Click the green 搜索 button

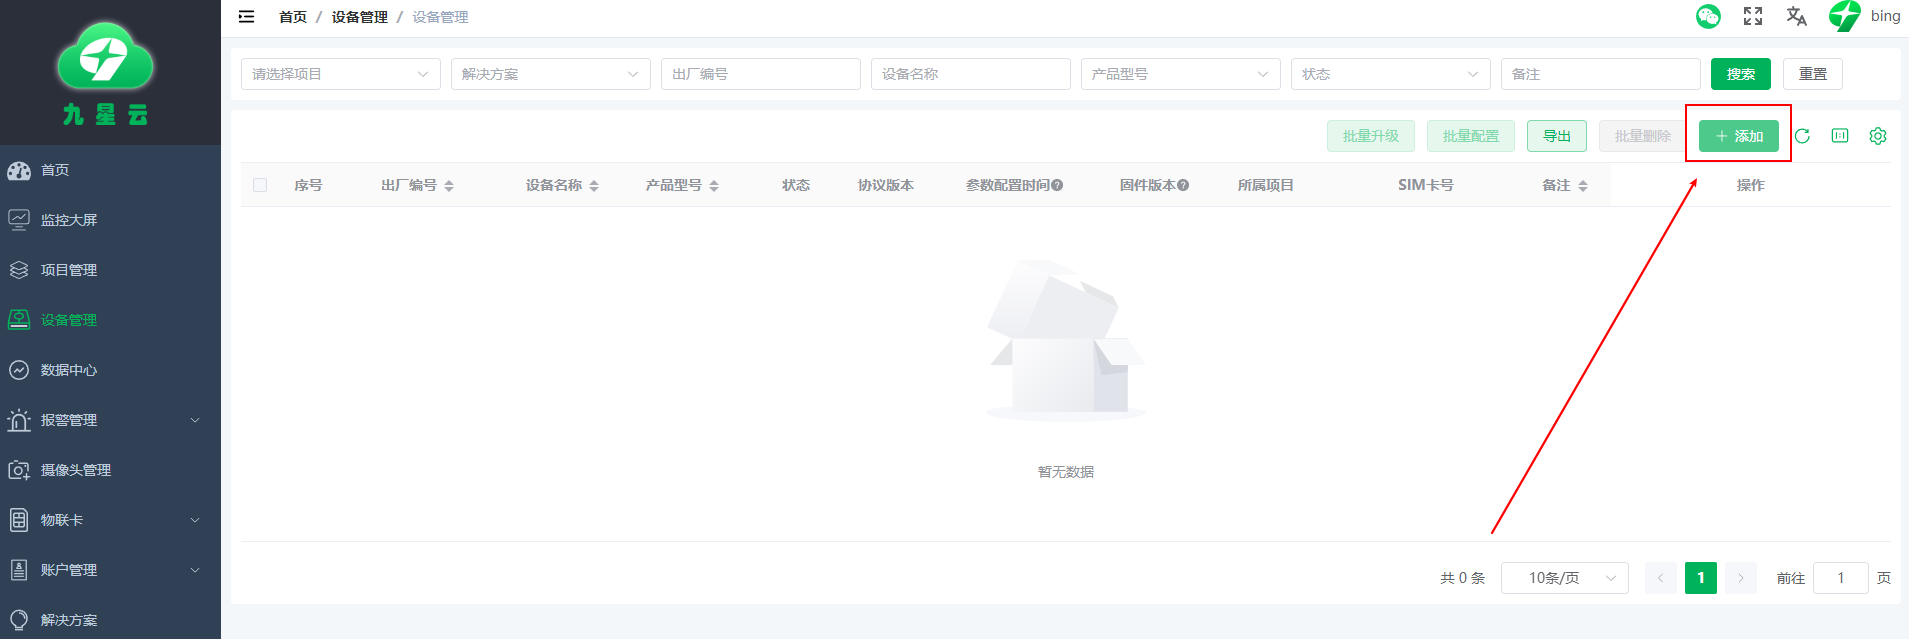1741,74
